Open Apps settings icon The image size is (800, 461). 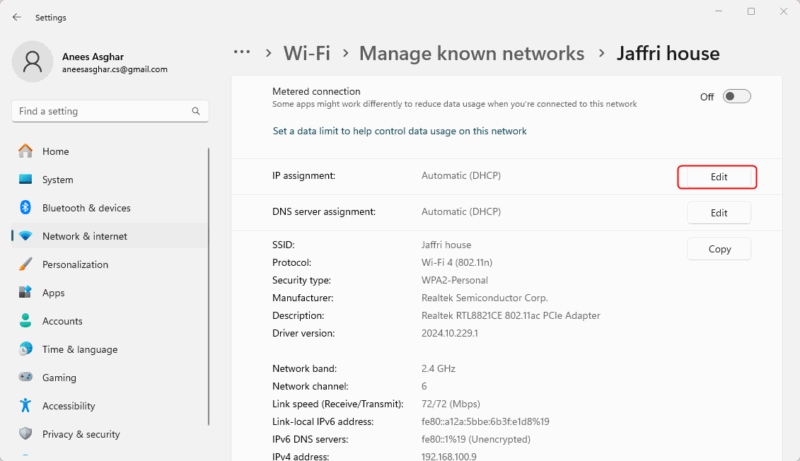click(26, 293)
